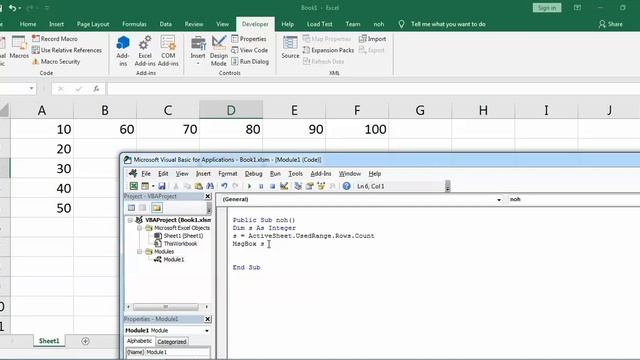This screenshot has height=360, width=640.
Task: Select column D header
Action: 231,110
